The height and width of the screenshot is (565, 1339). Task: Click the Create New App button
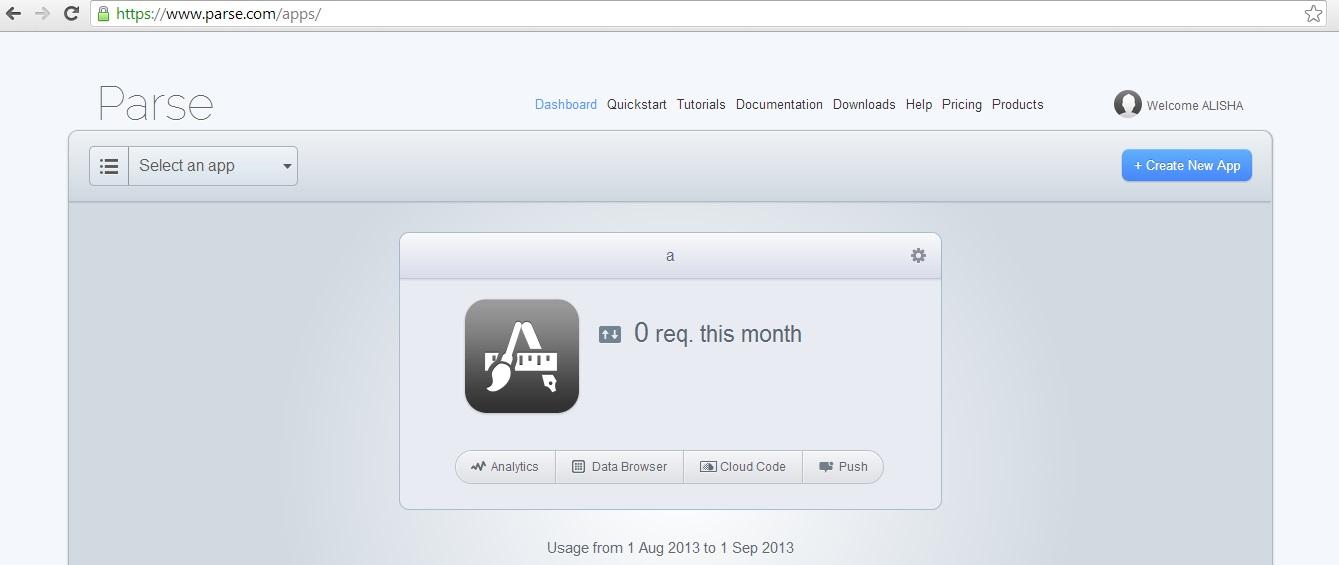tap(1187, 166)
